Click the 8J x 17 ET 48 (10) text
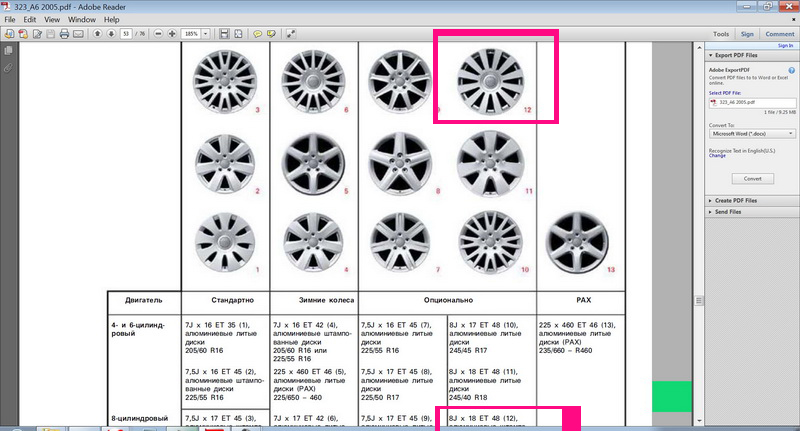 click(x=484, y=325)
